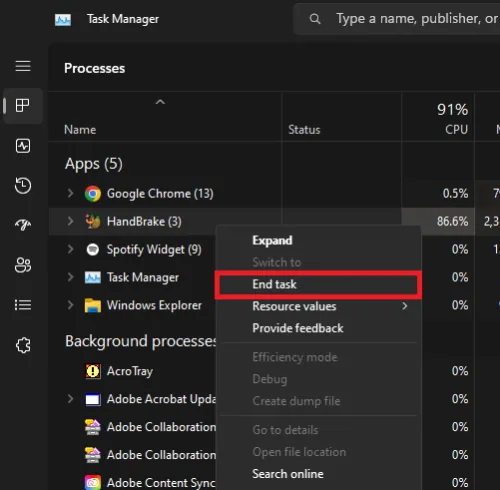500x490 pixels.
Task: Click the Background processes group heading
Action: click(x=141, y=341)
